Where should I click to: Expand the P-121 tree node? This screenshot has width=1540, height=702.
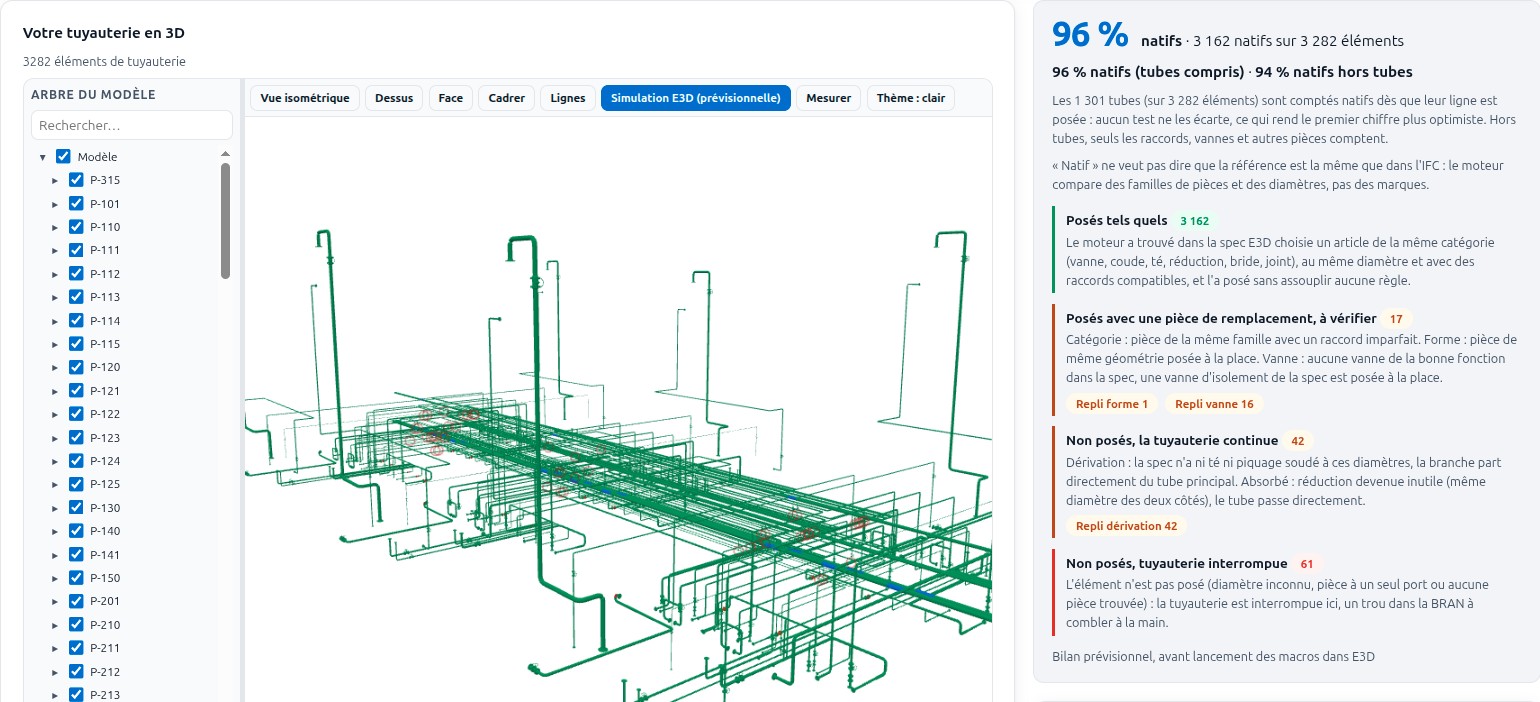55,390
